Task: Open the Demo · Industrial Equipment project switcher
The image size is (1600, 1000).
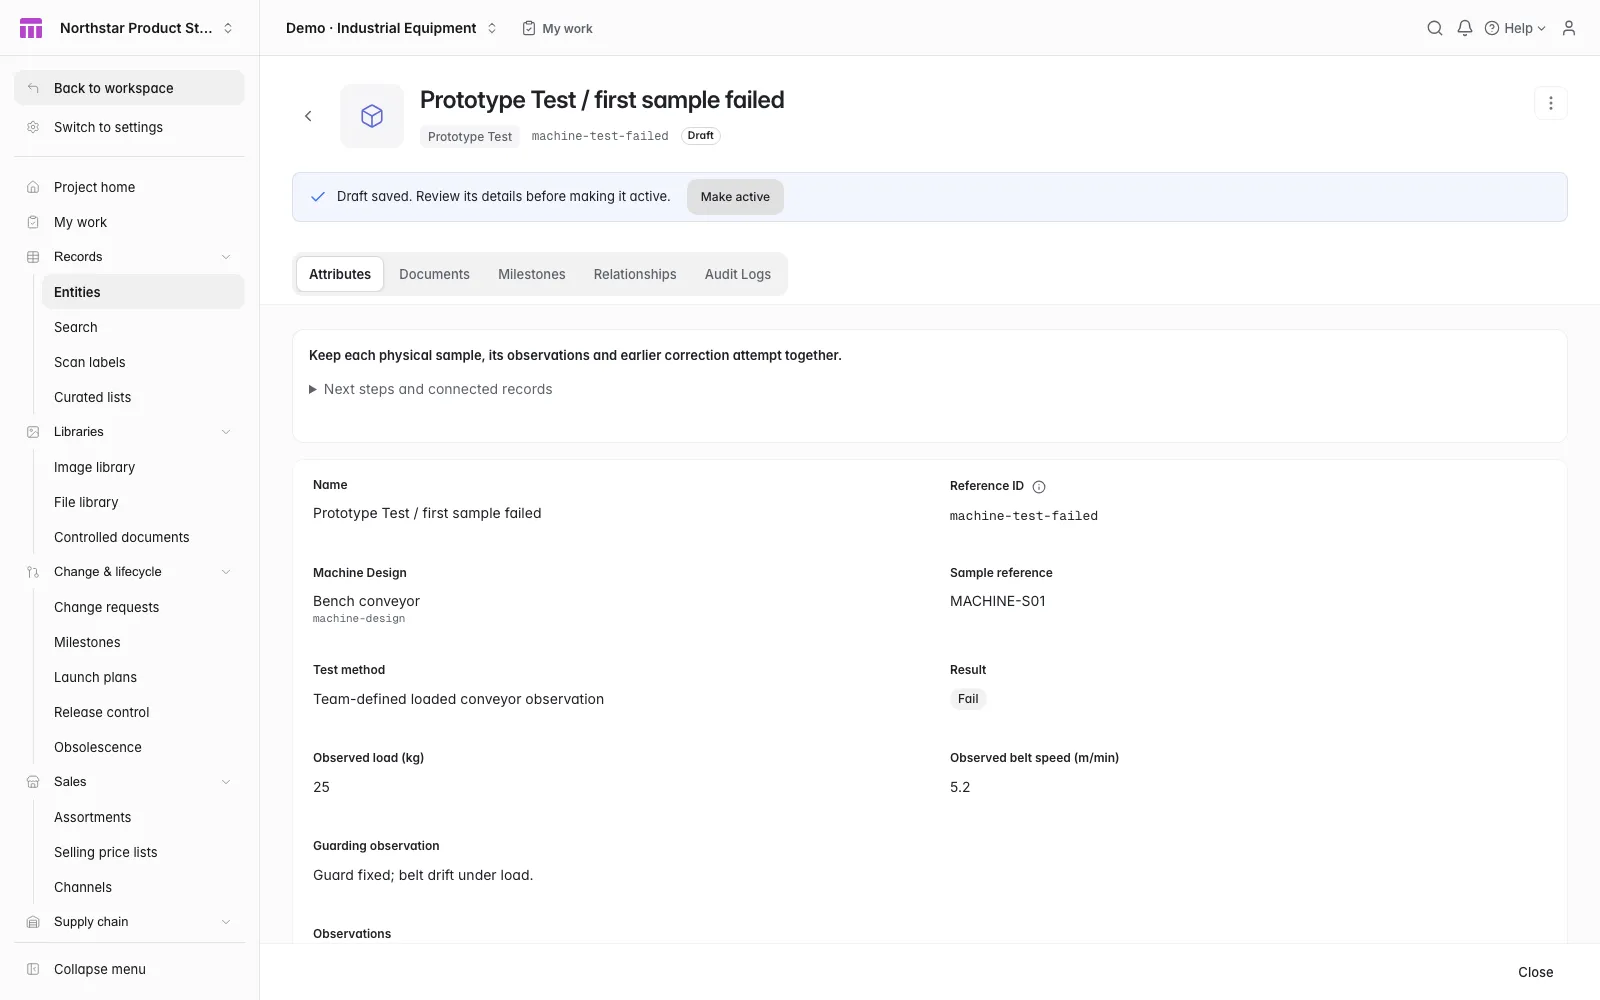Action: pyautogui.click(x=391, y=28)
